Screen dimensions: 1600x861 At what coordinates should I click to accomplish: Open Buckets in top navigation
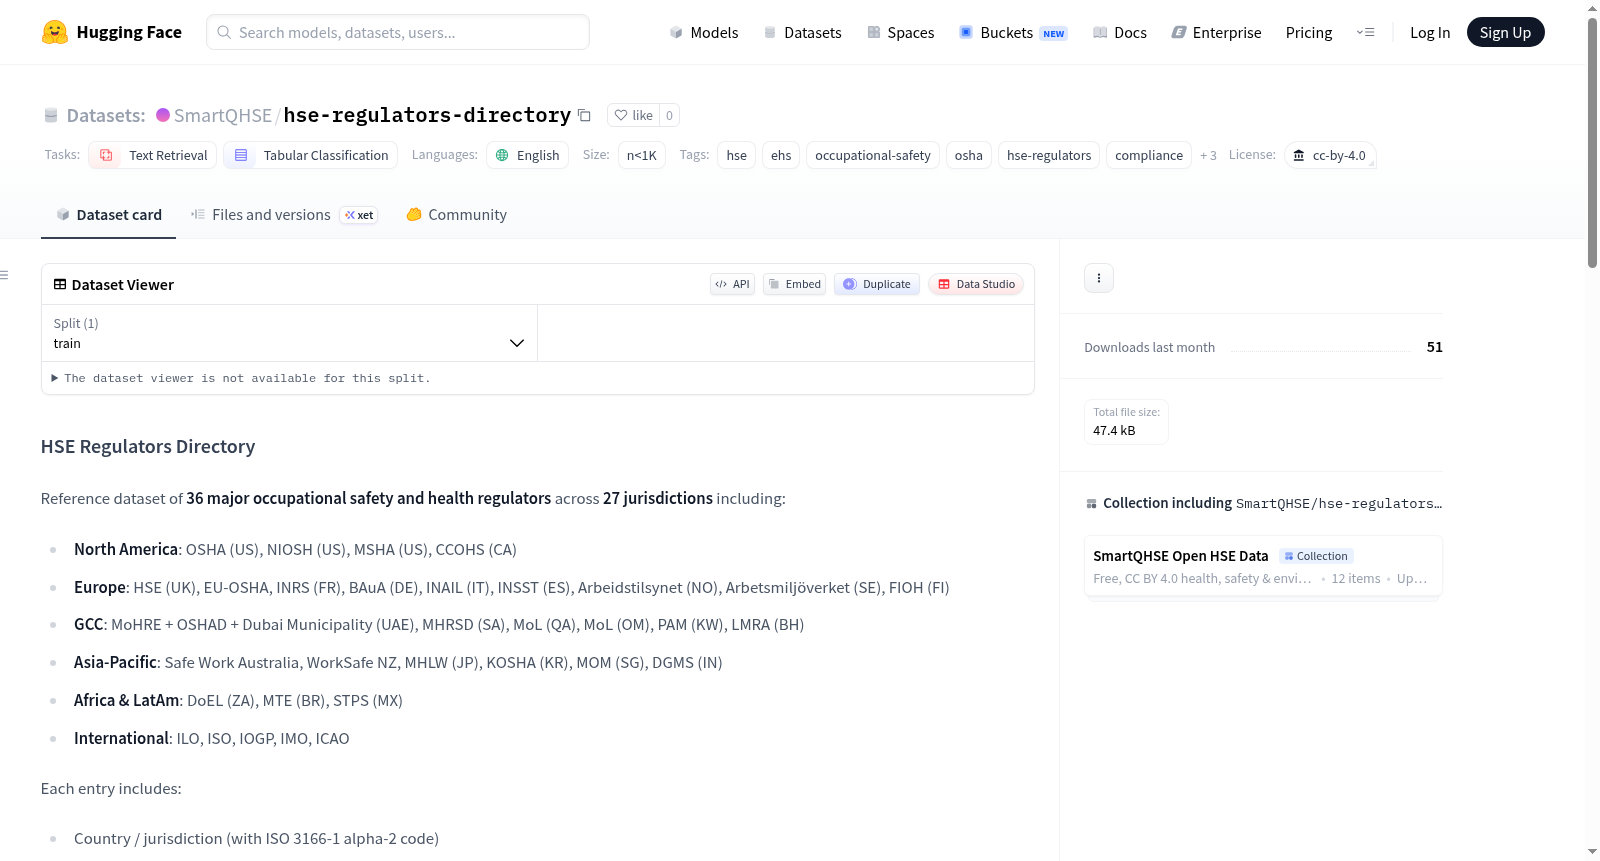pos(1013,32)
